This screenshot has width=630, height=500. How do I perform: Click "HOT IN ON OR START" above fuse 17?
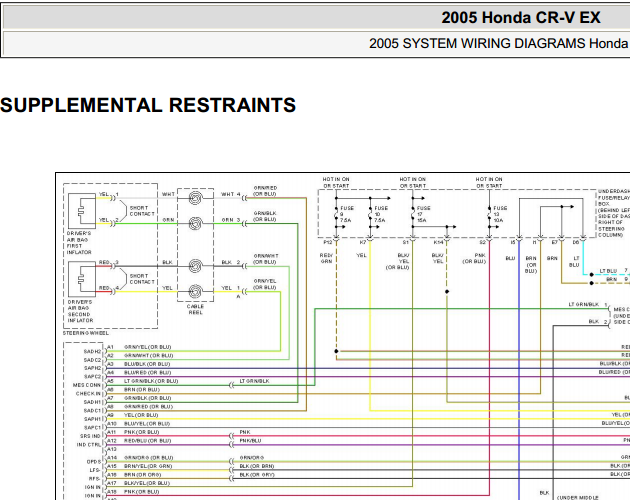(413, 182)
